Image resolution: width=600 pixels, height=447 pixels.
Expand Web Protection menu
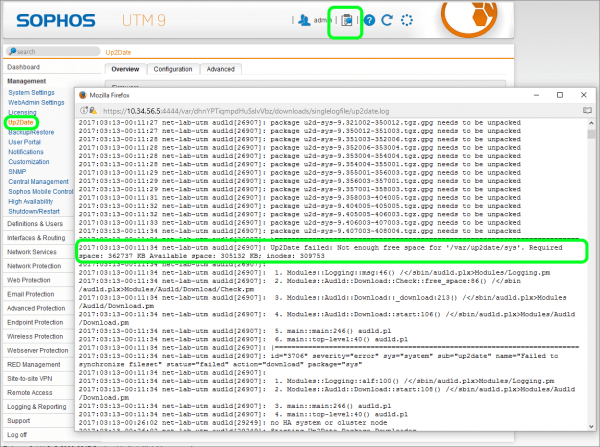(29, 281)
